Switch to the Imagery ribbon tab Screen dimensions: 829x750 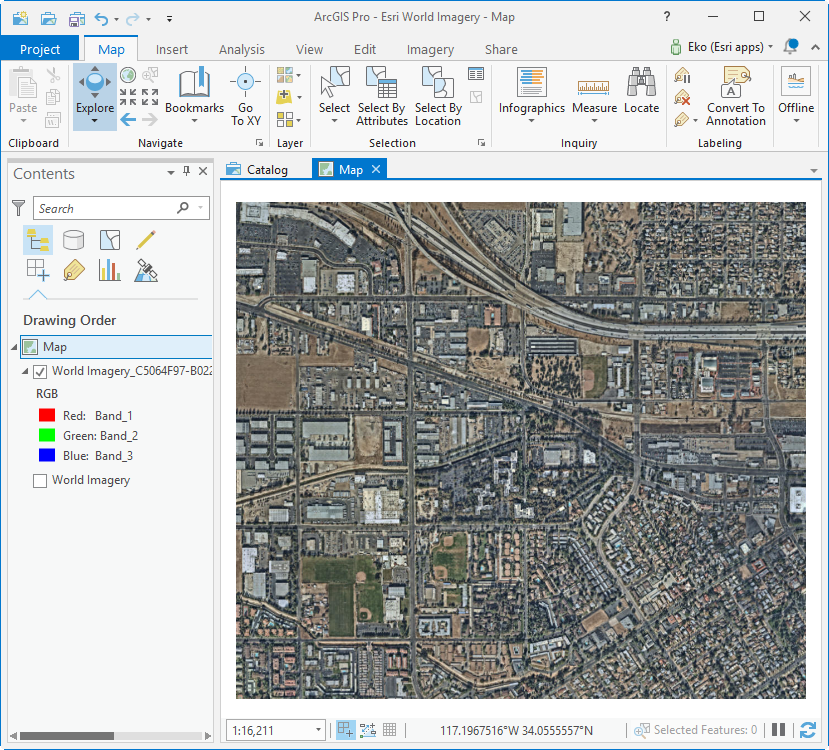pyautogui.click(x=429, y=49)
